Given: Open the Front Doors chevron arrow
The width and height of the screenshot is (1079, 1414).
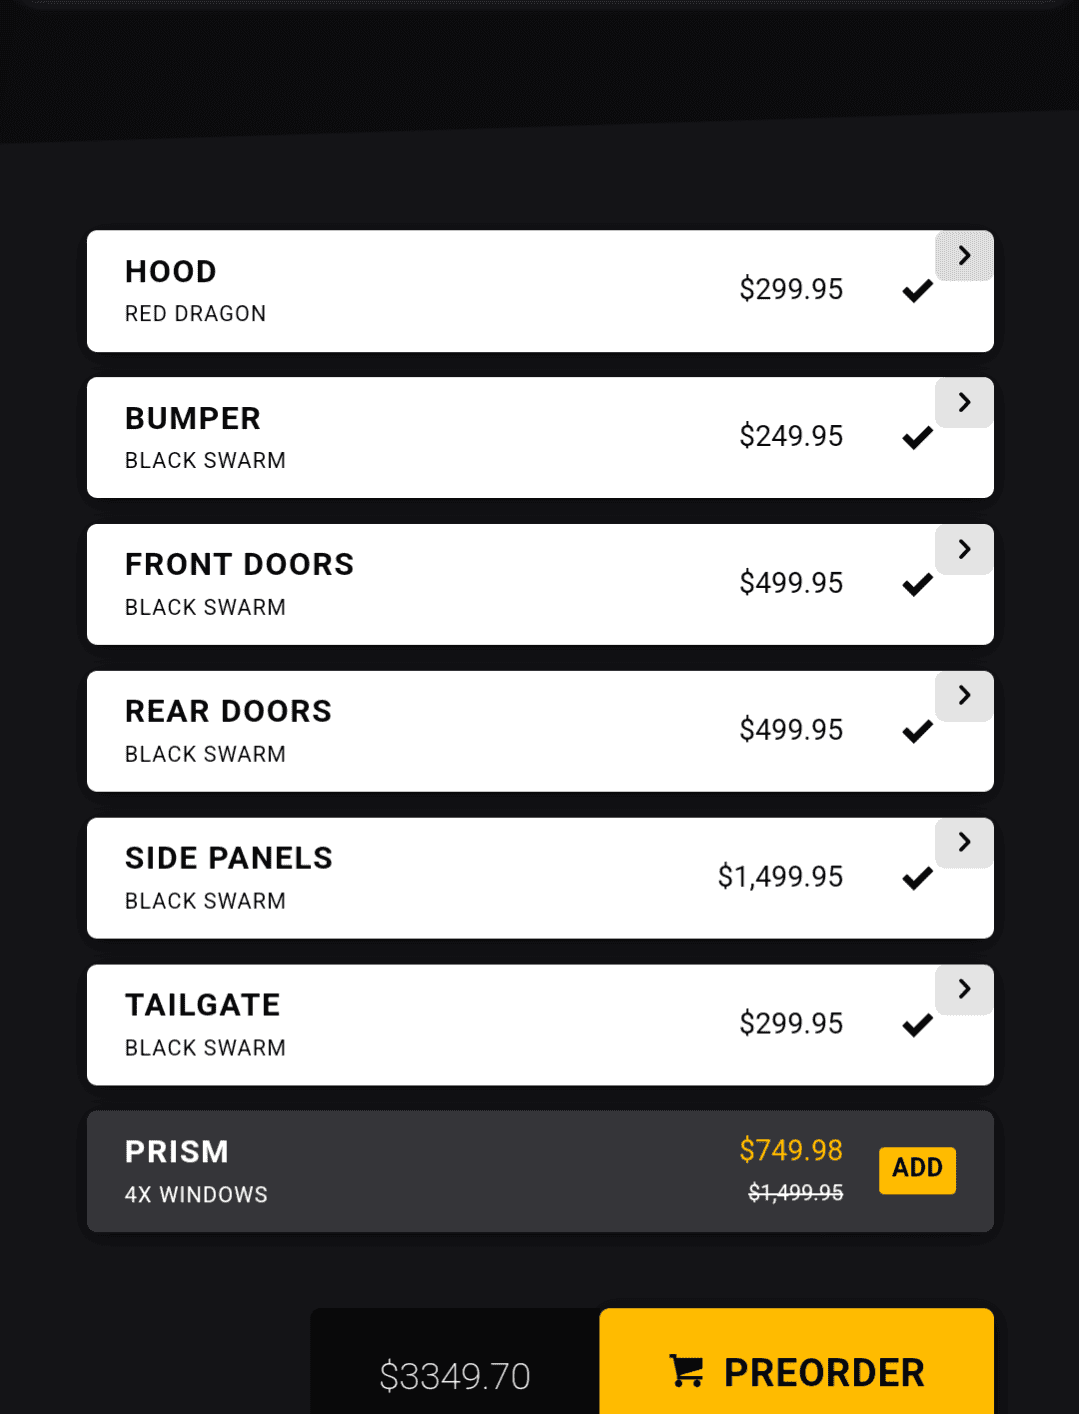Looking at the screenshot, I should click(964, 549).
